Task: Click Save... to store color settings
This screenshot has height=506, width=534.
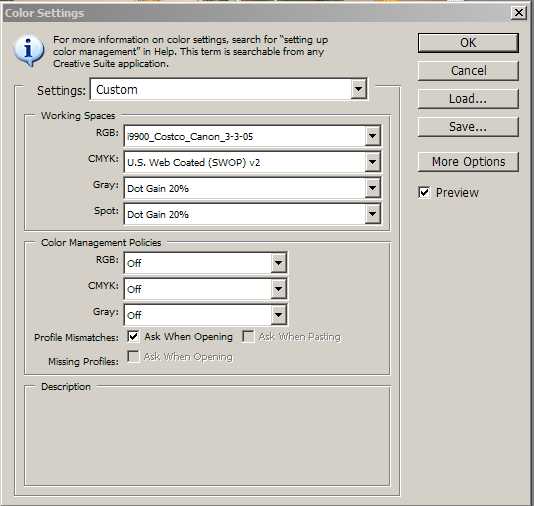Action: [468, 127]
